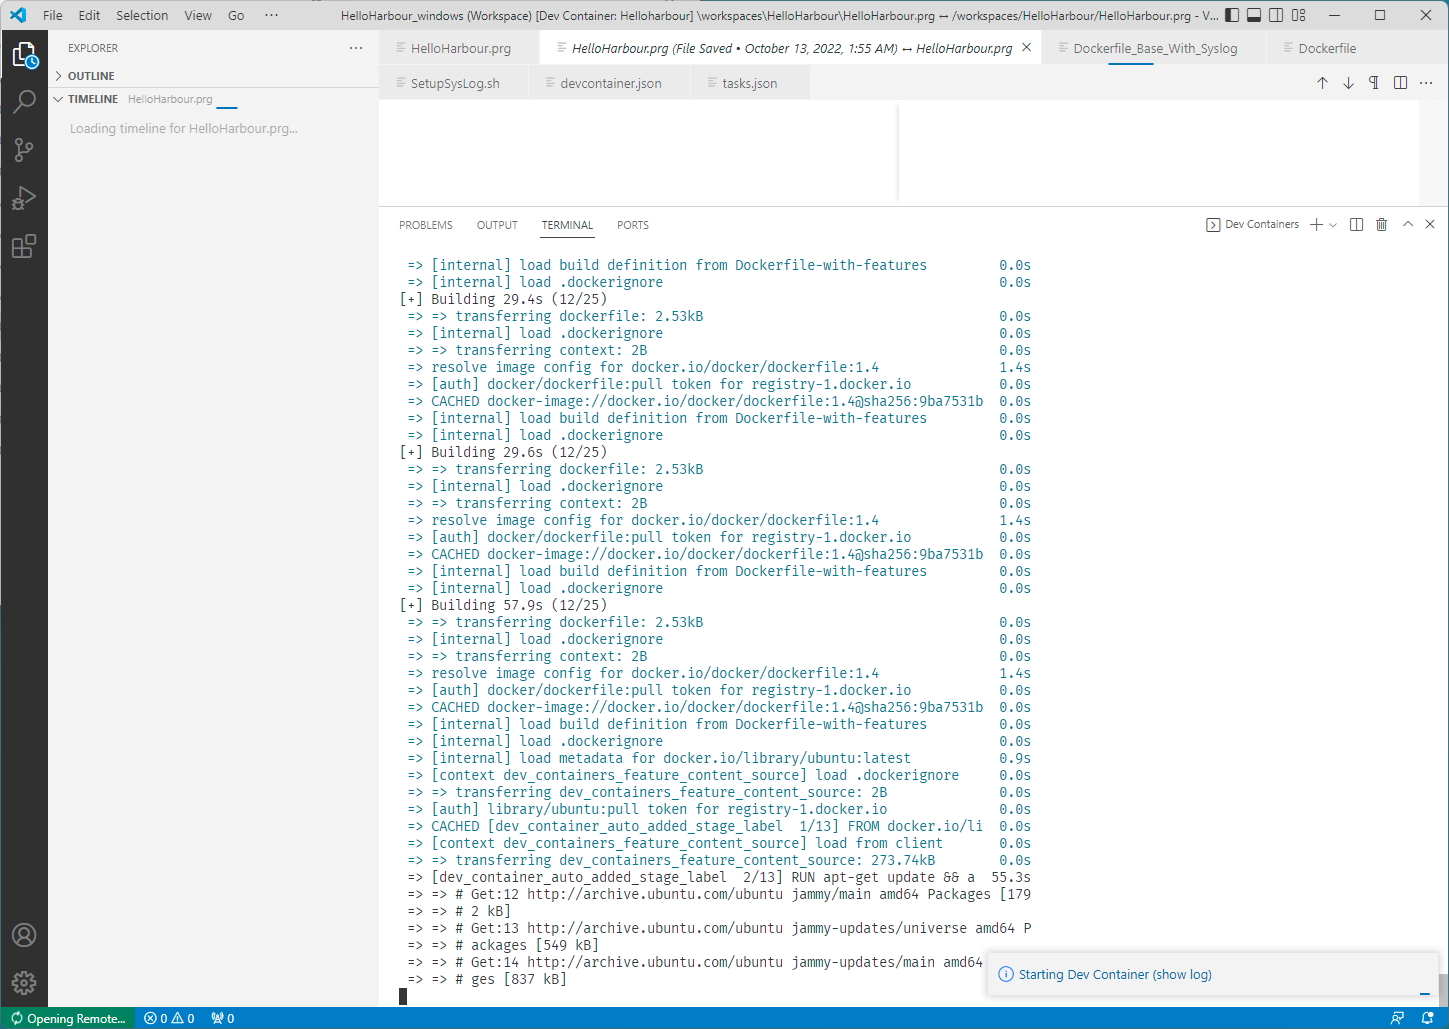Viewport: 1449px width, 1029px height.
Task: Open the devcontainer.json editor tab
Action: [610, 83]
